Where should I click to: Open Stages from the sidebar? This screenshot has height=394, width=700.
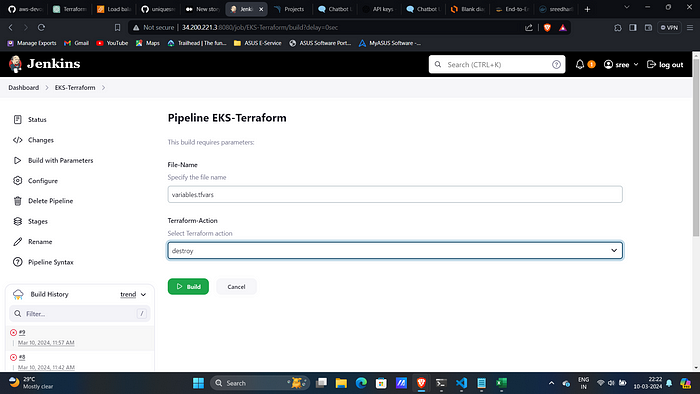[x=30, y=221]
